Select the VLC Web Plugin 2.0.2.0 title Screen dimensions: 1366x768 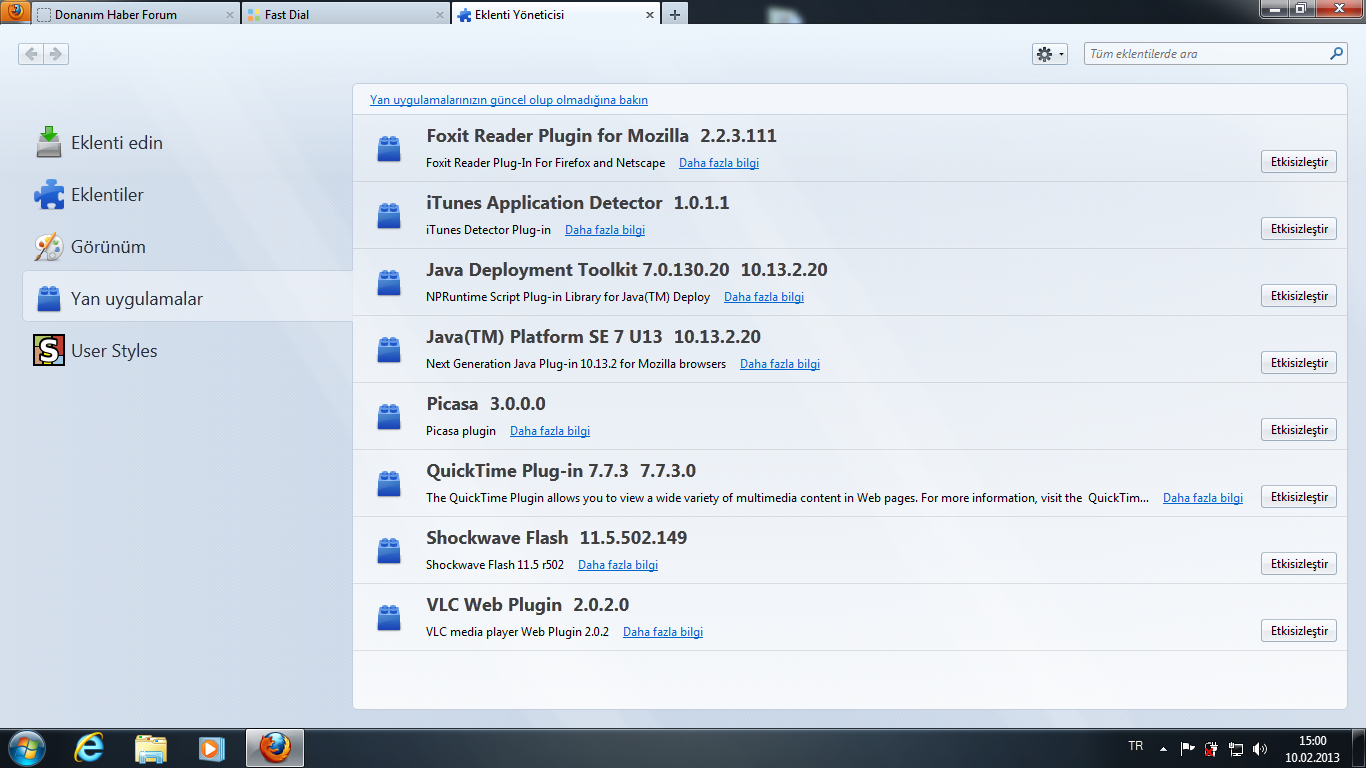point(527,605)
